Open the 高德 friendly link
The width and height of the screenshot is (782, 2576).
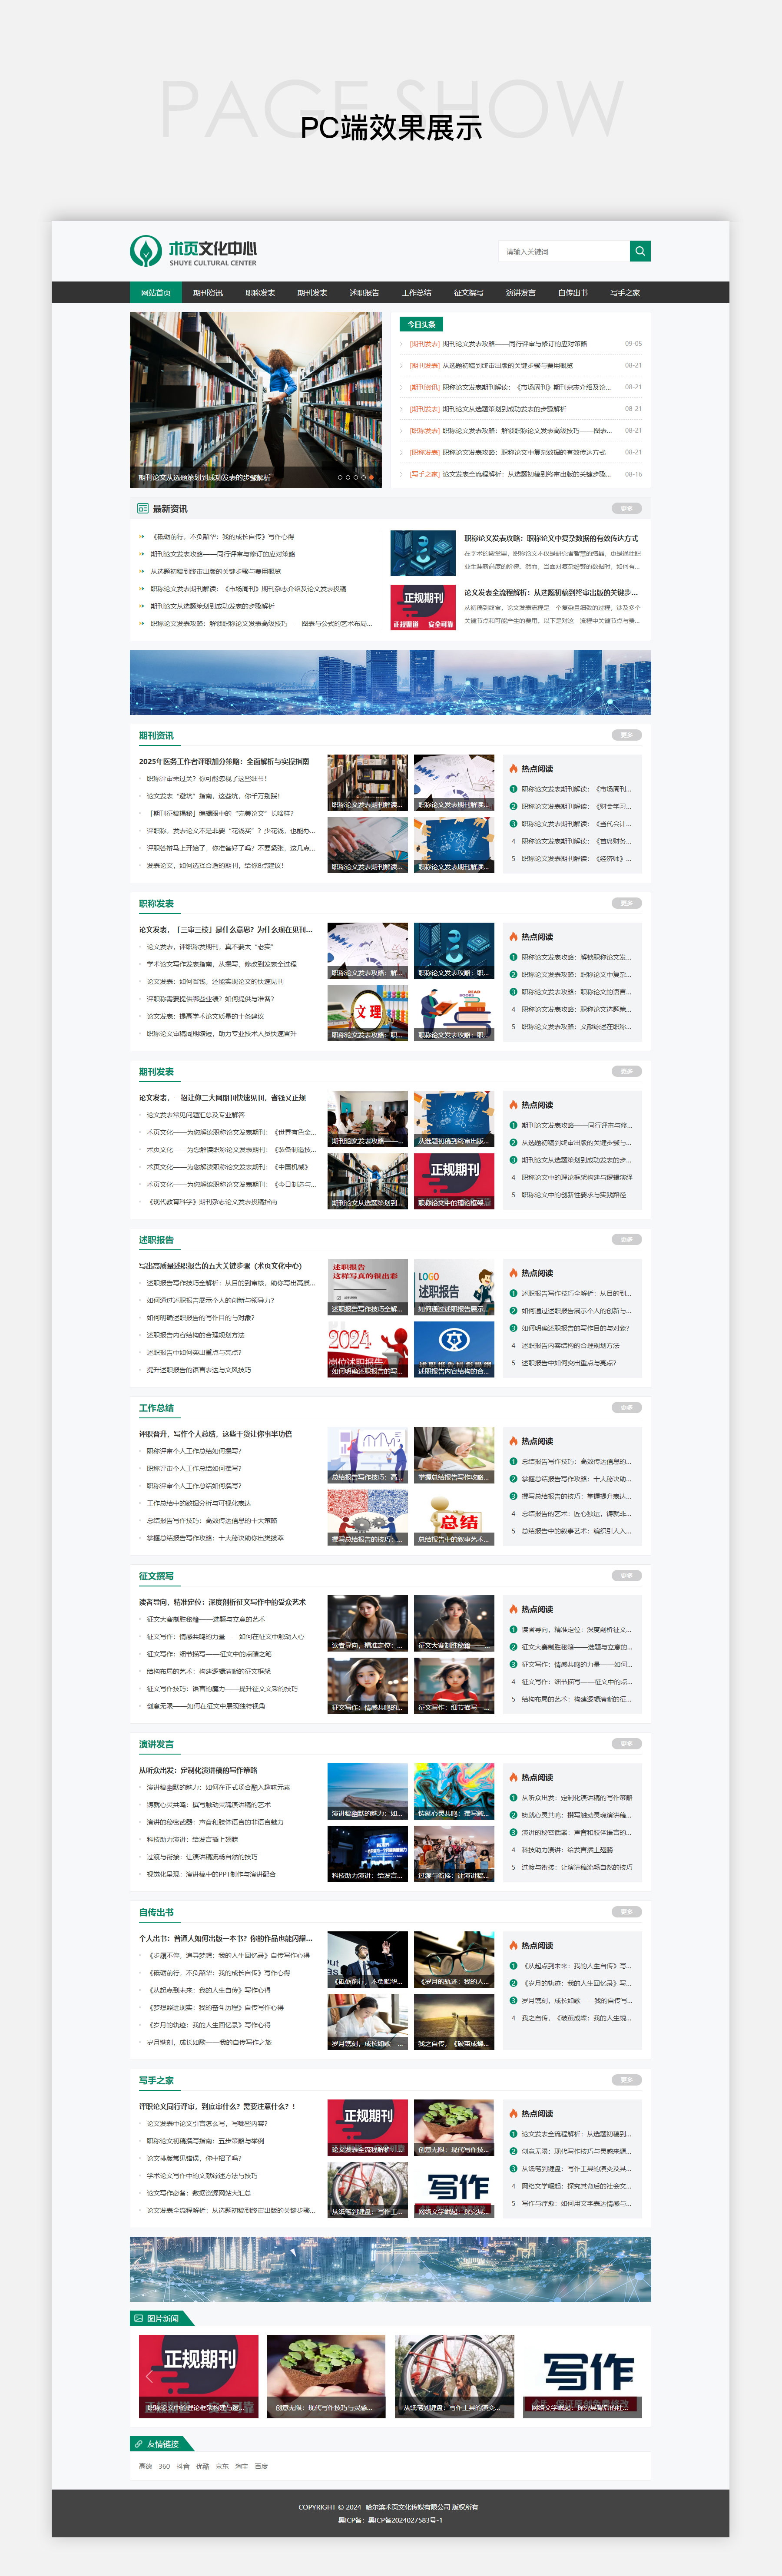145,2467
